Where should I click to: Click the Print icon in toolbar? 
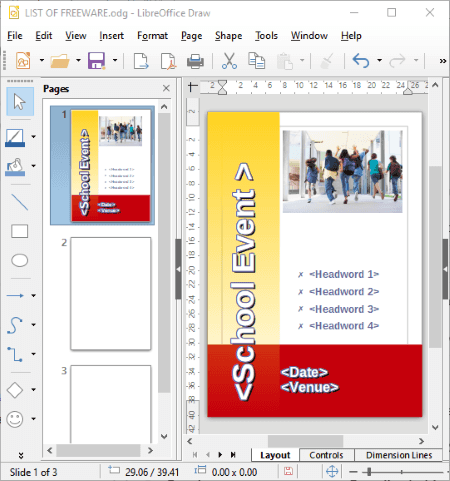(195, 61)
